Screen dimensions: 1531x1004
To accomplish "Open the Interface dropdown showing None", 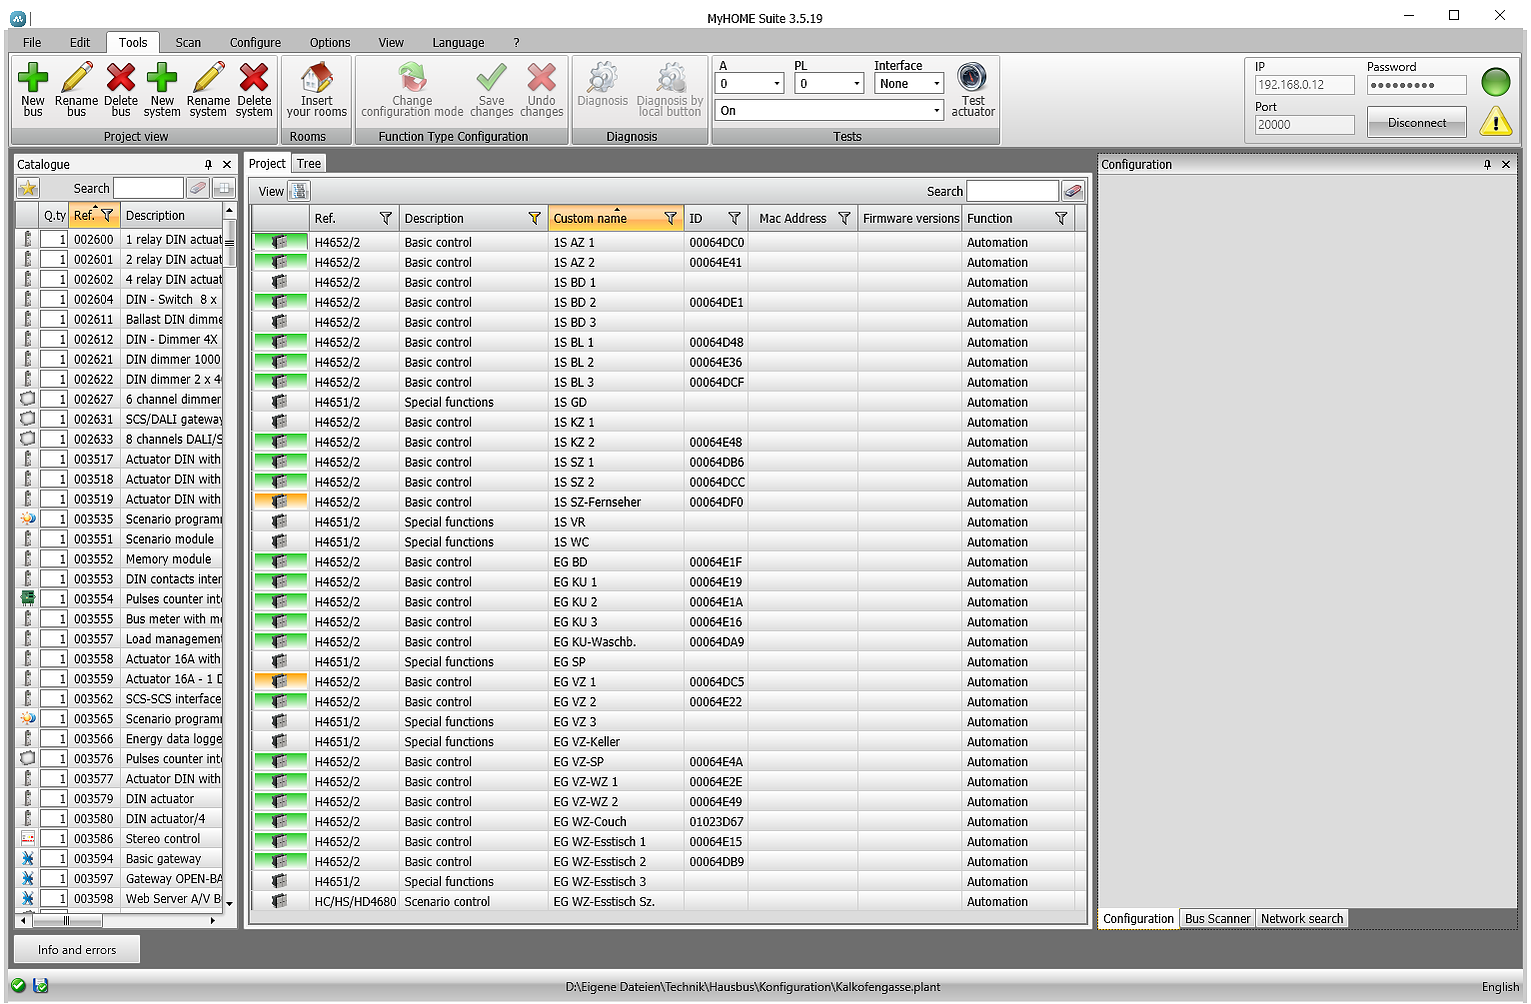I will (937, 84).
